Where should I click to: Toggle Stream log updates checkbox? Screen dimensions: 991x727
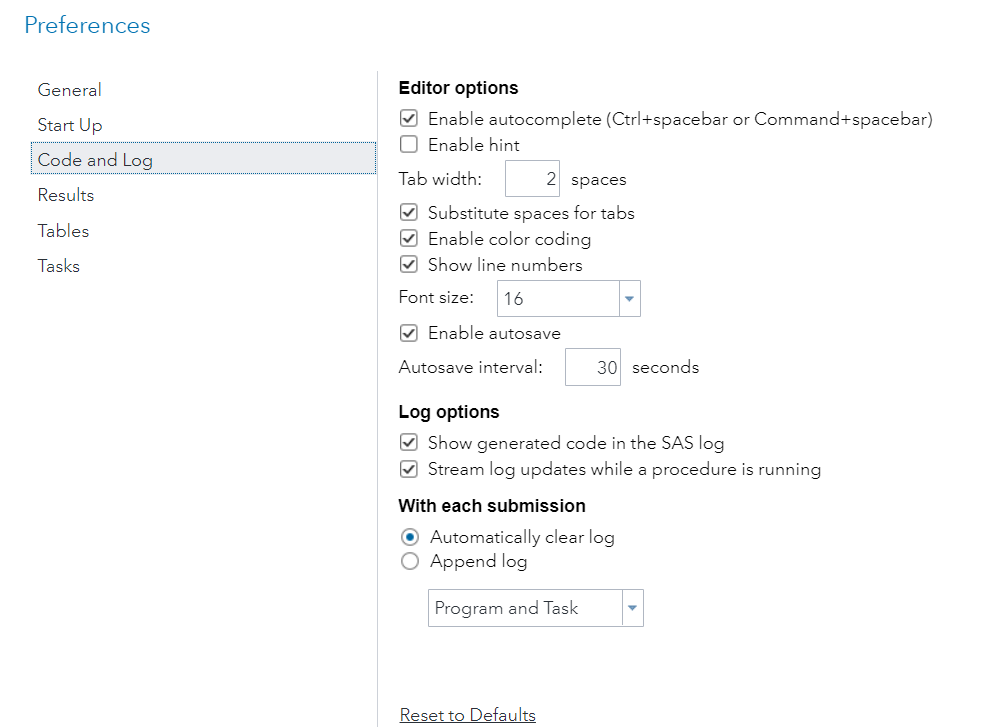point(409,469)
